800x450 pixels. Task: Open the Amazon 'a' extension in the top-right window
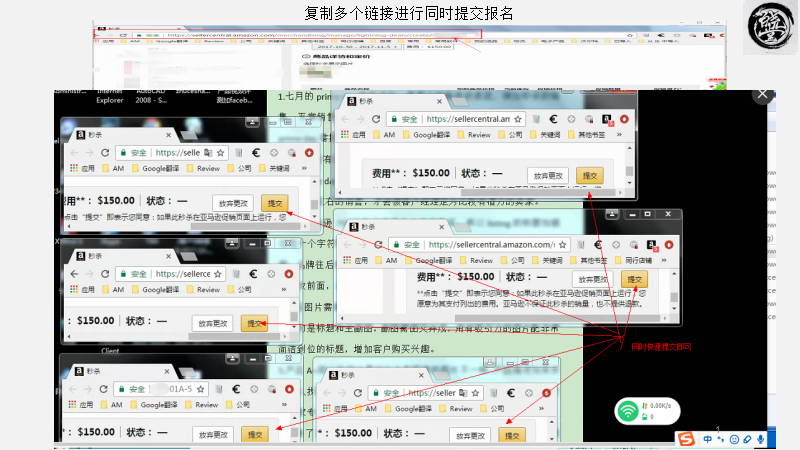607,119
